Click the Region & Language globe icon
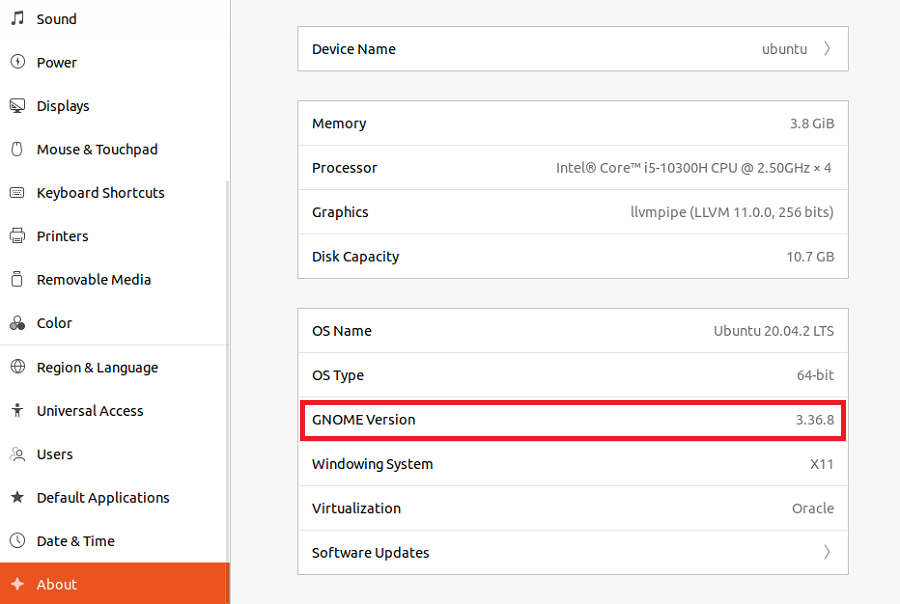Viewport: 900px width, 604px height. pos(17,367)
